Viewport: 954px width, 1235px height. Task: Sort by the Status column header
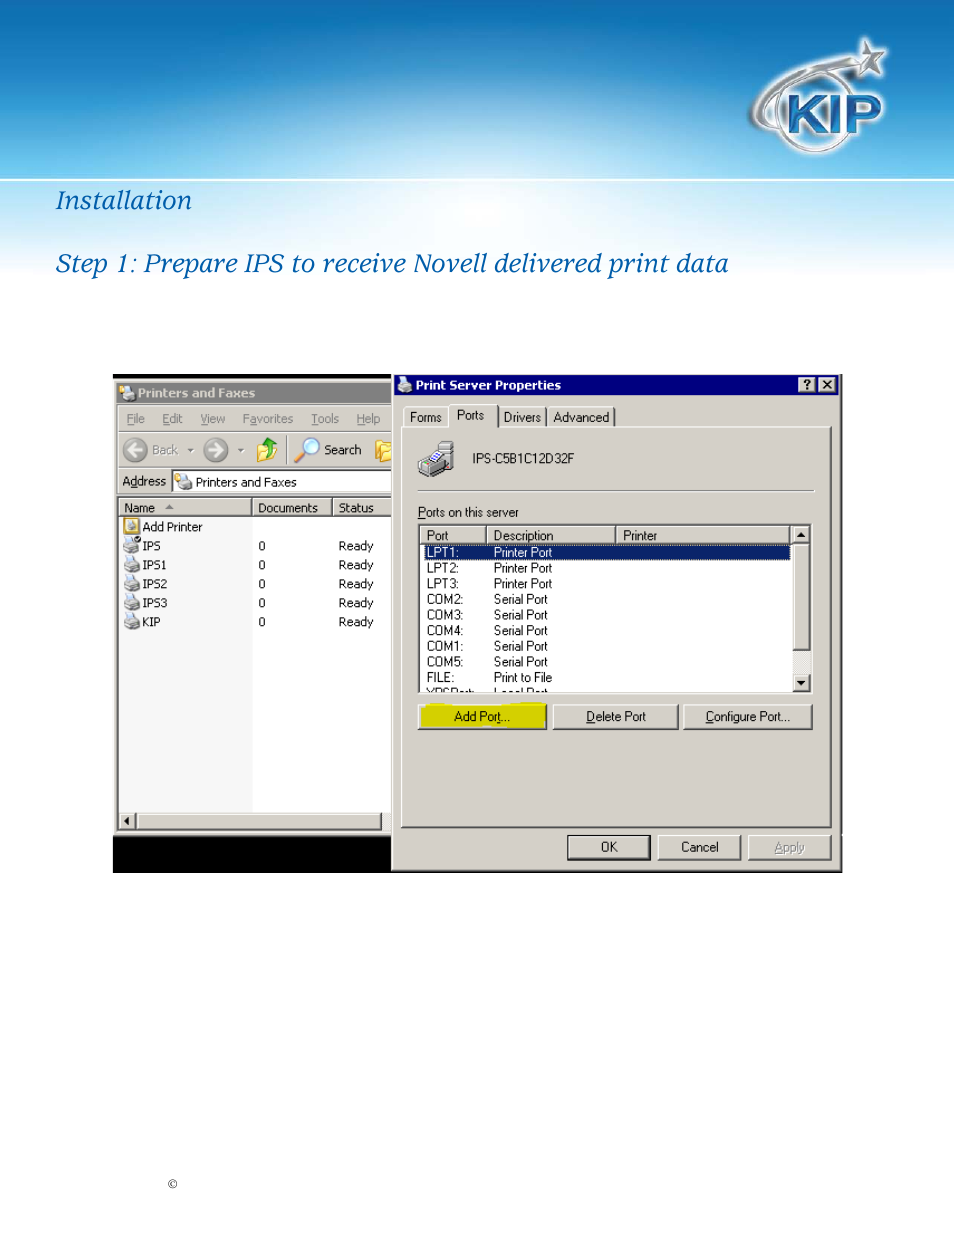[x=361, y=508]
